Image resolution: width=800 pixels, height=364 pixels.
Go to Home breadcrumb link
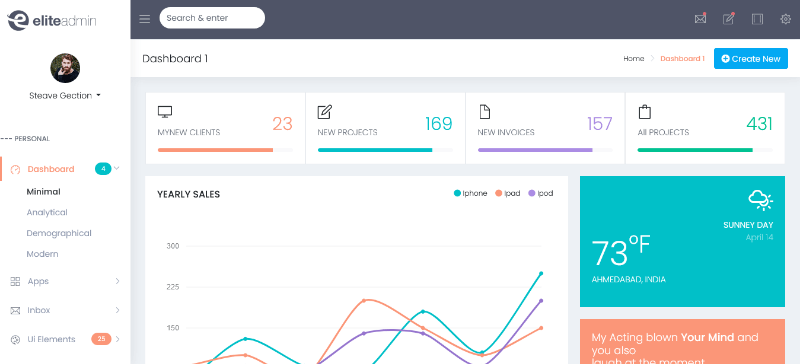(634, 59)
